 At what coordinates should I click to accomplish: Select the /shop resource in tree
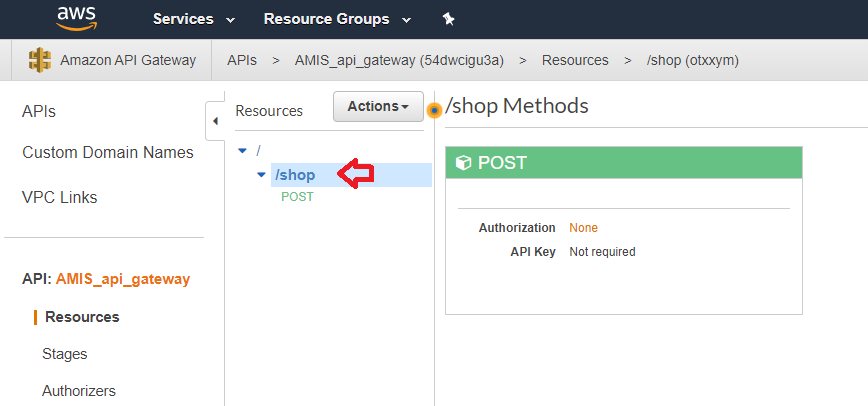[x=295, y=175]
